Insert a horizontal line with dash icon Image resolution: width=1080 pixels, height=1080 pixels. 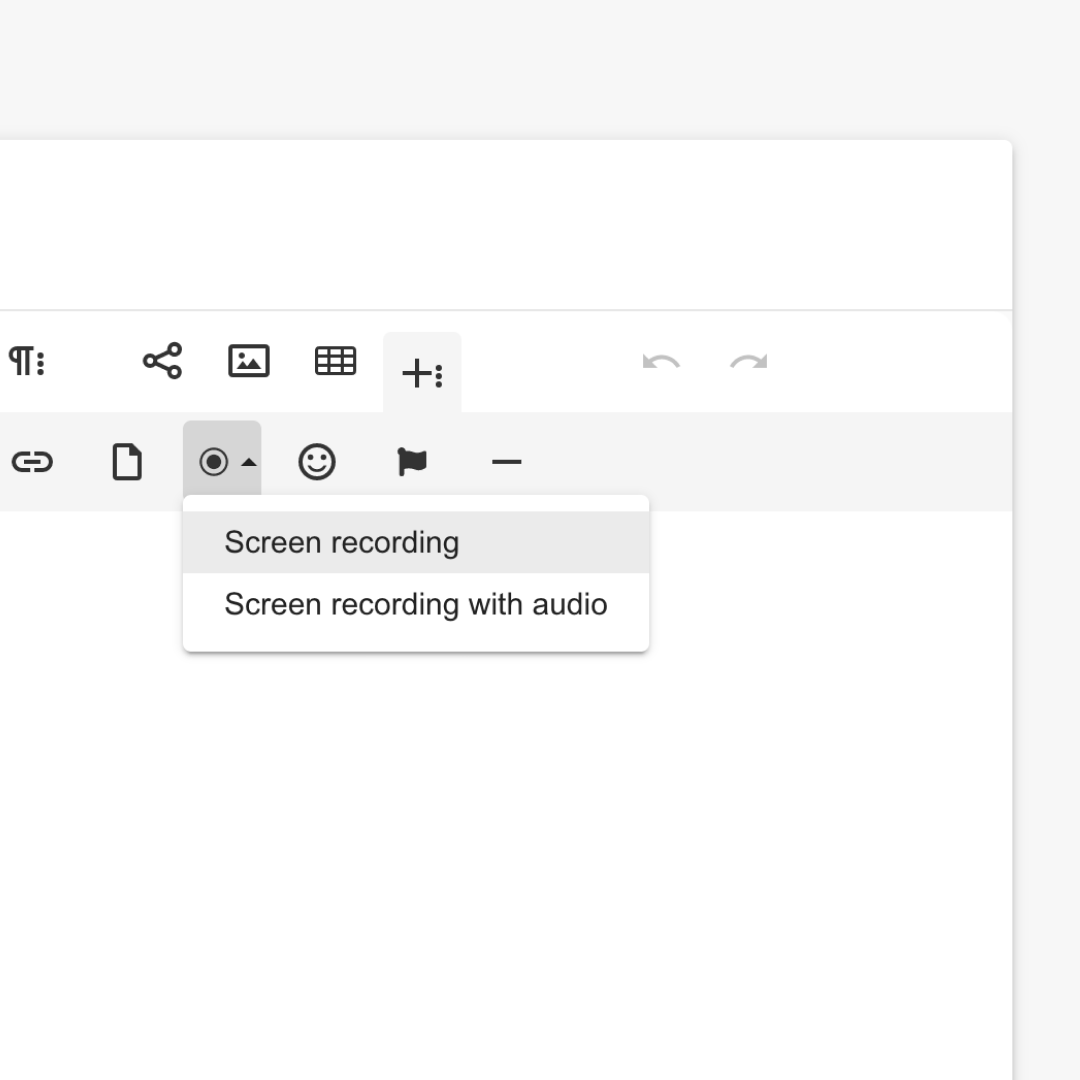(x=507, y=461)
